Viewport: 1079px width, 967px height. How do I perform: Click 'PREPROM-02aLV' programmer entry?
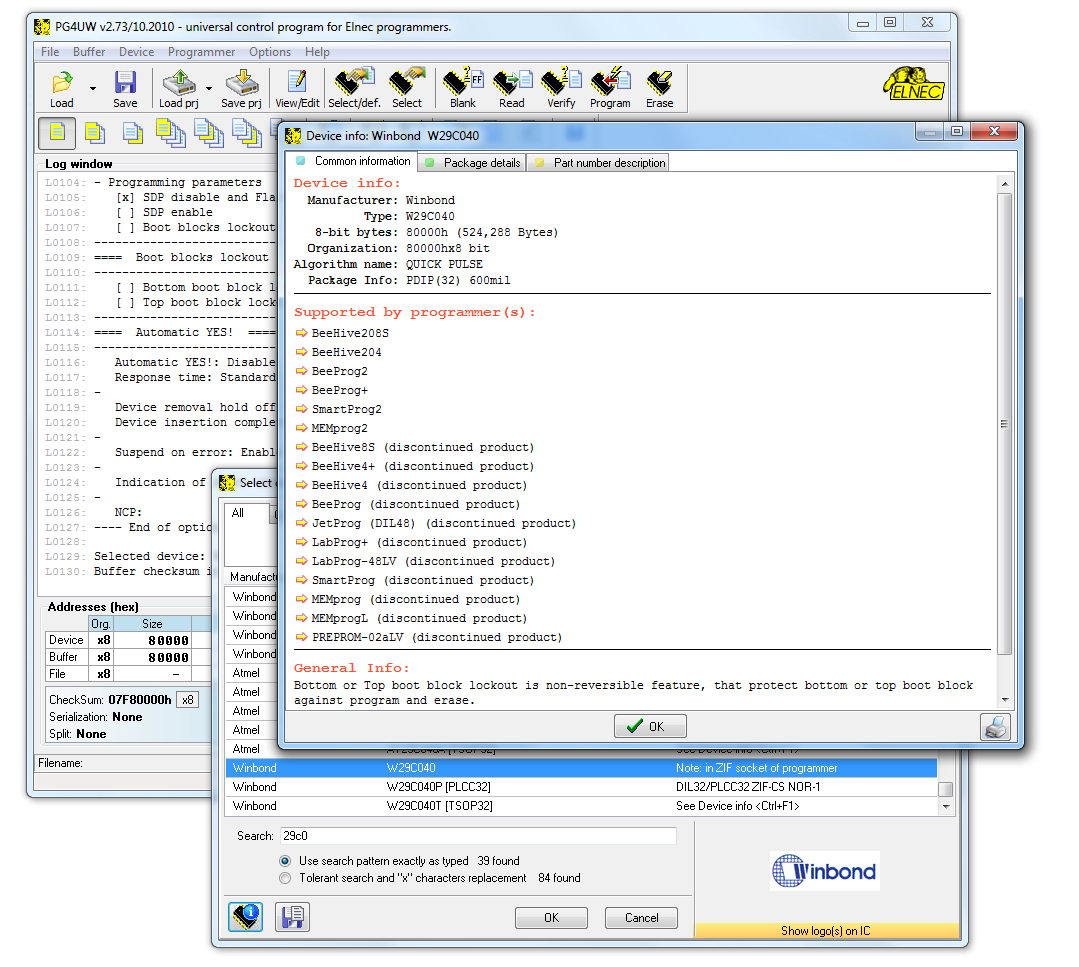[437, 637]
